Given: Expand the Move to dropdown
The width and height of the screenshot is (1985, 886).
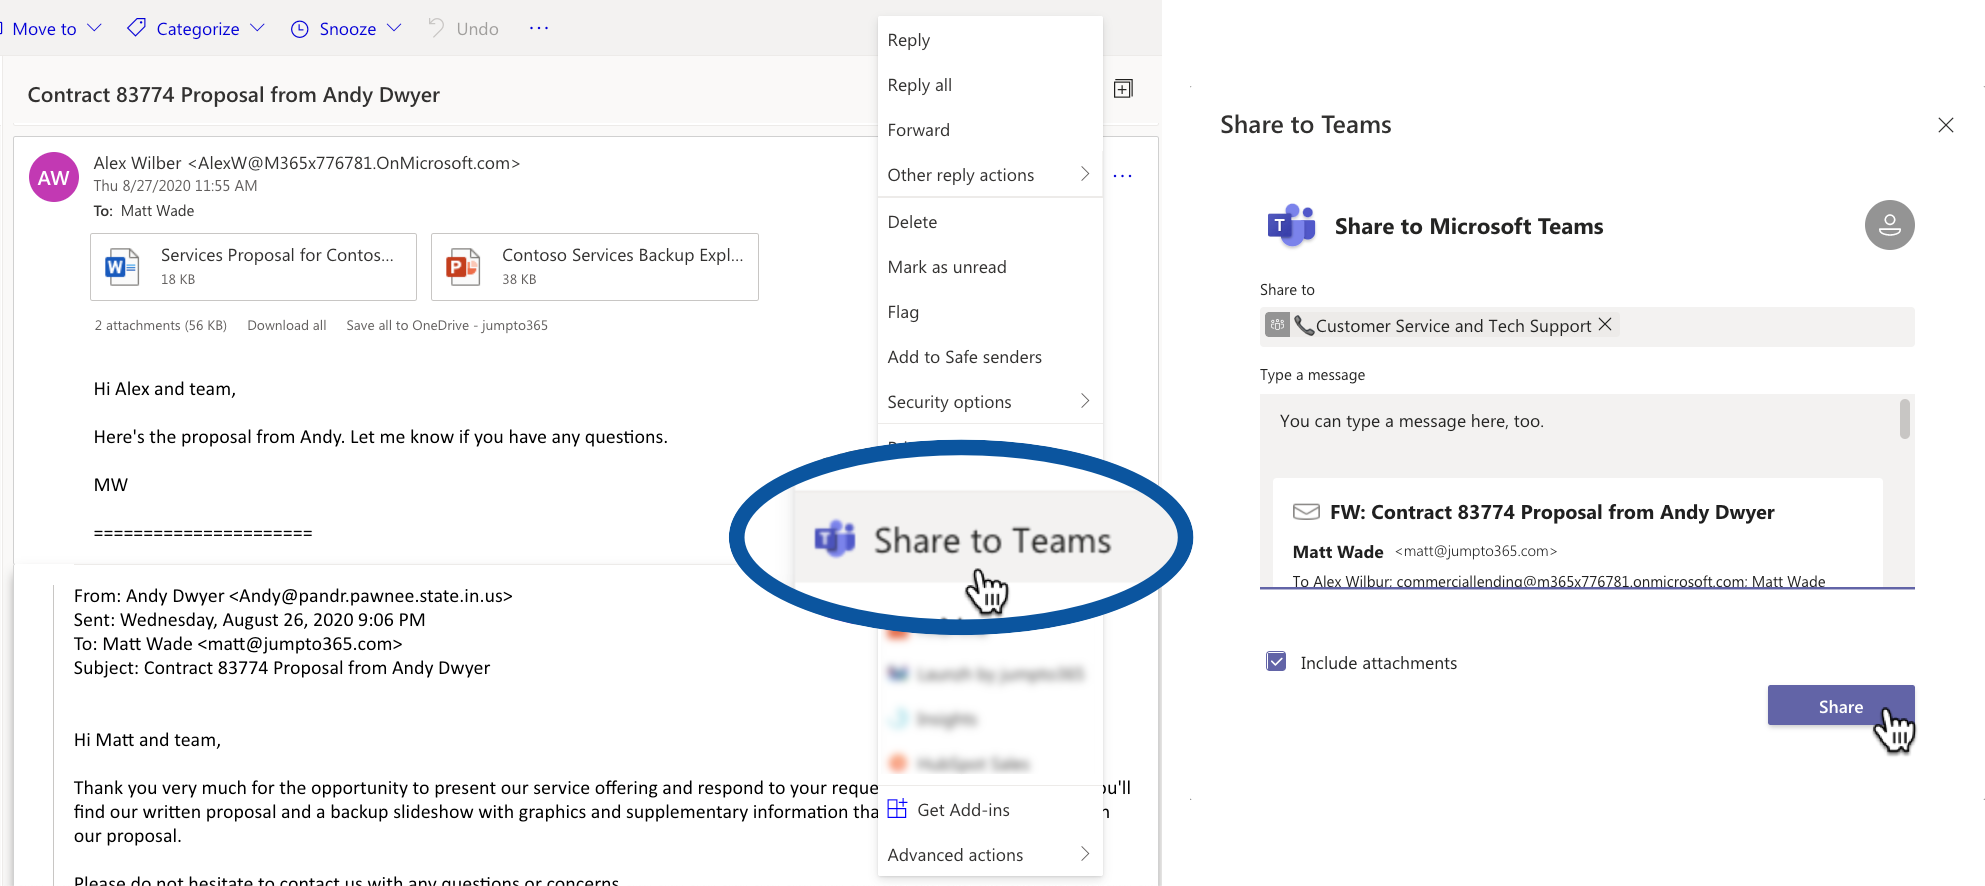Looking at the screenshot, I should pyautogui.click(x=94, y=28).
